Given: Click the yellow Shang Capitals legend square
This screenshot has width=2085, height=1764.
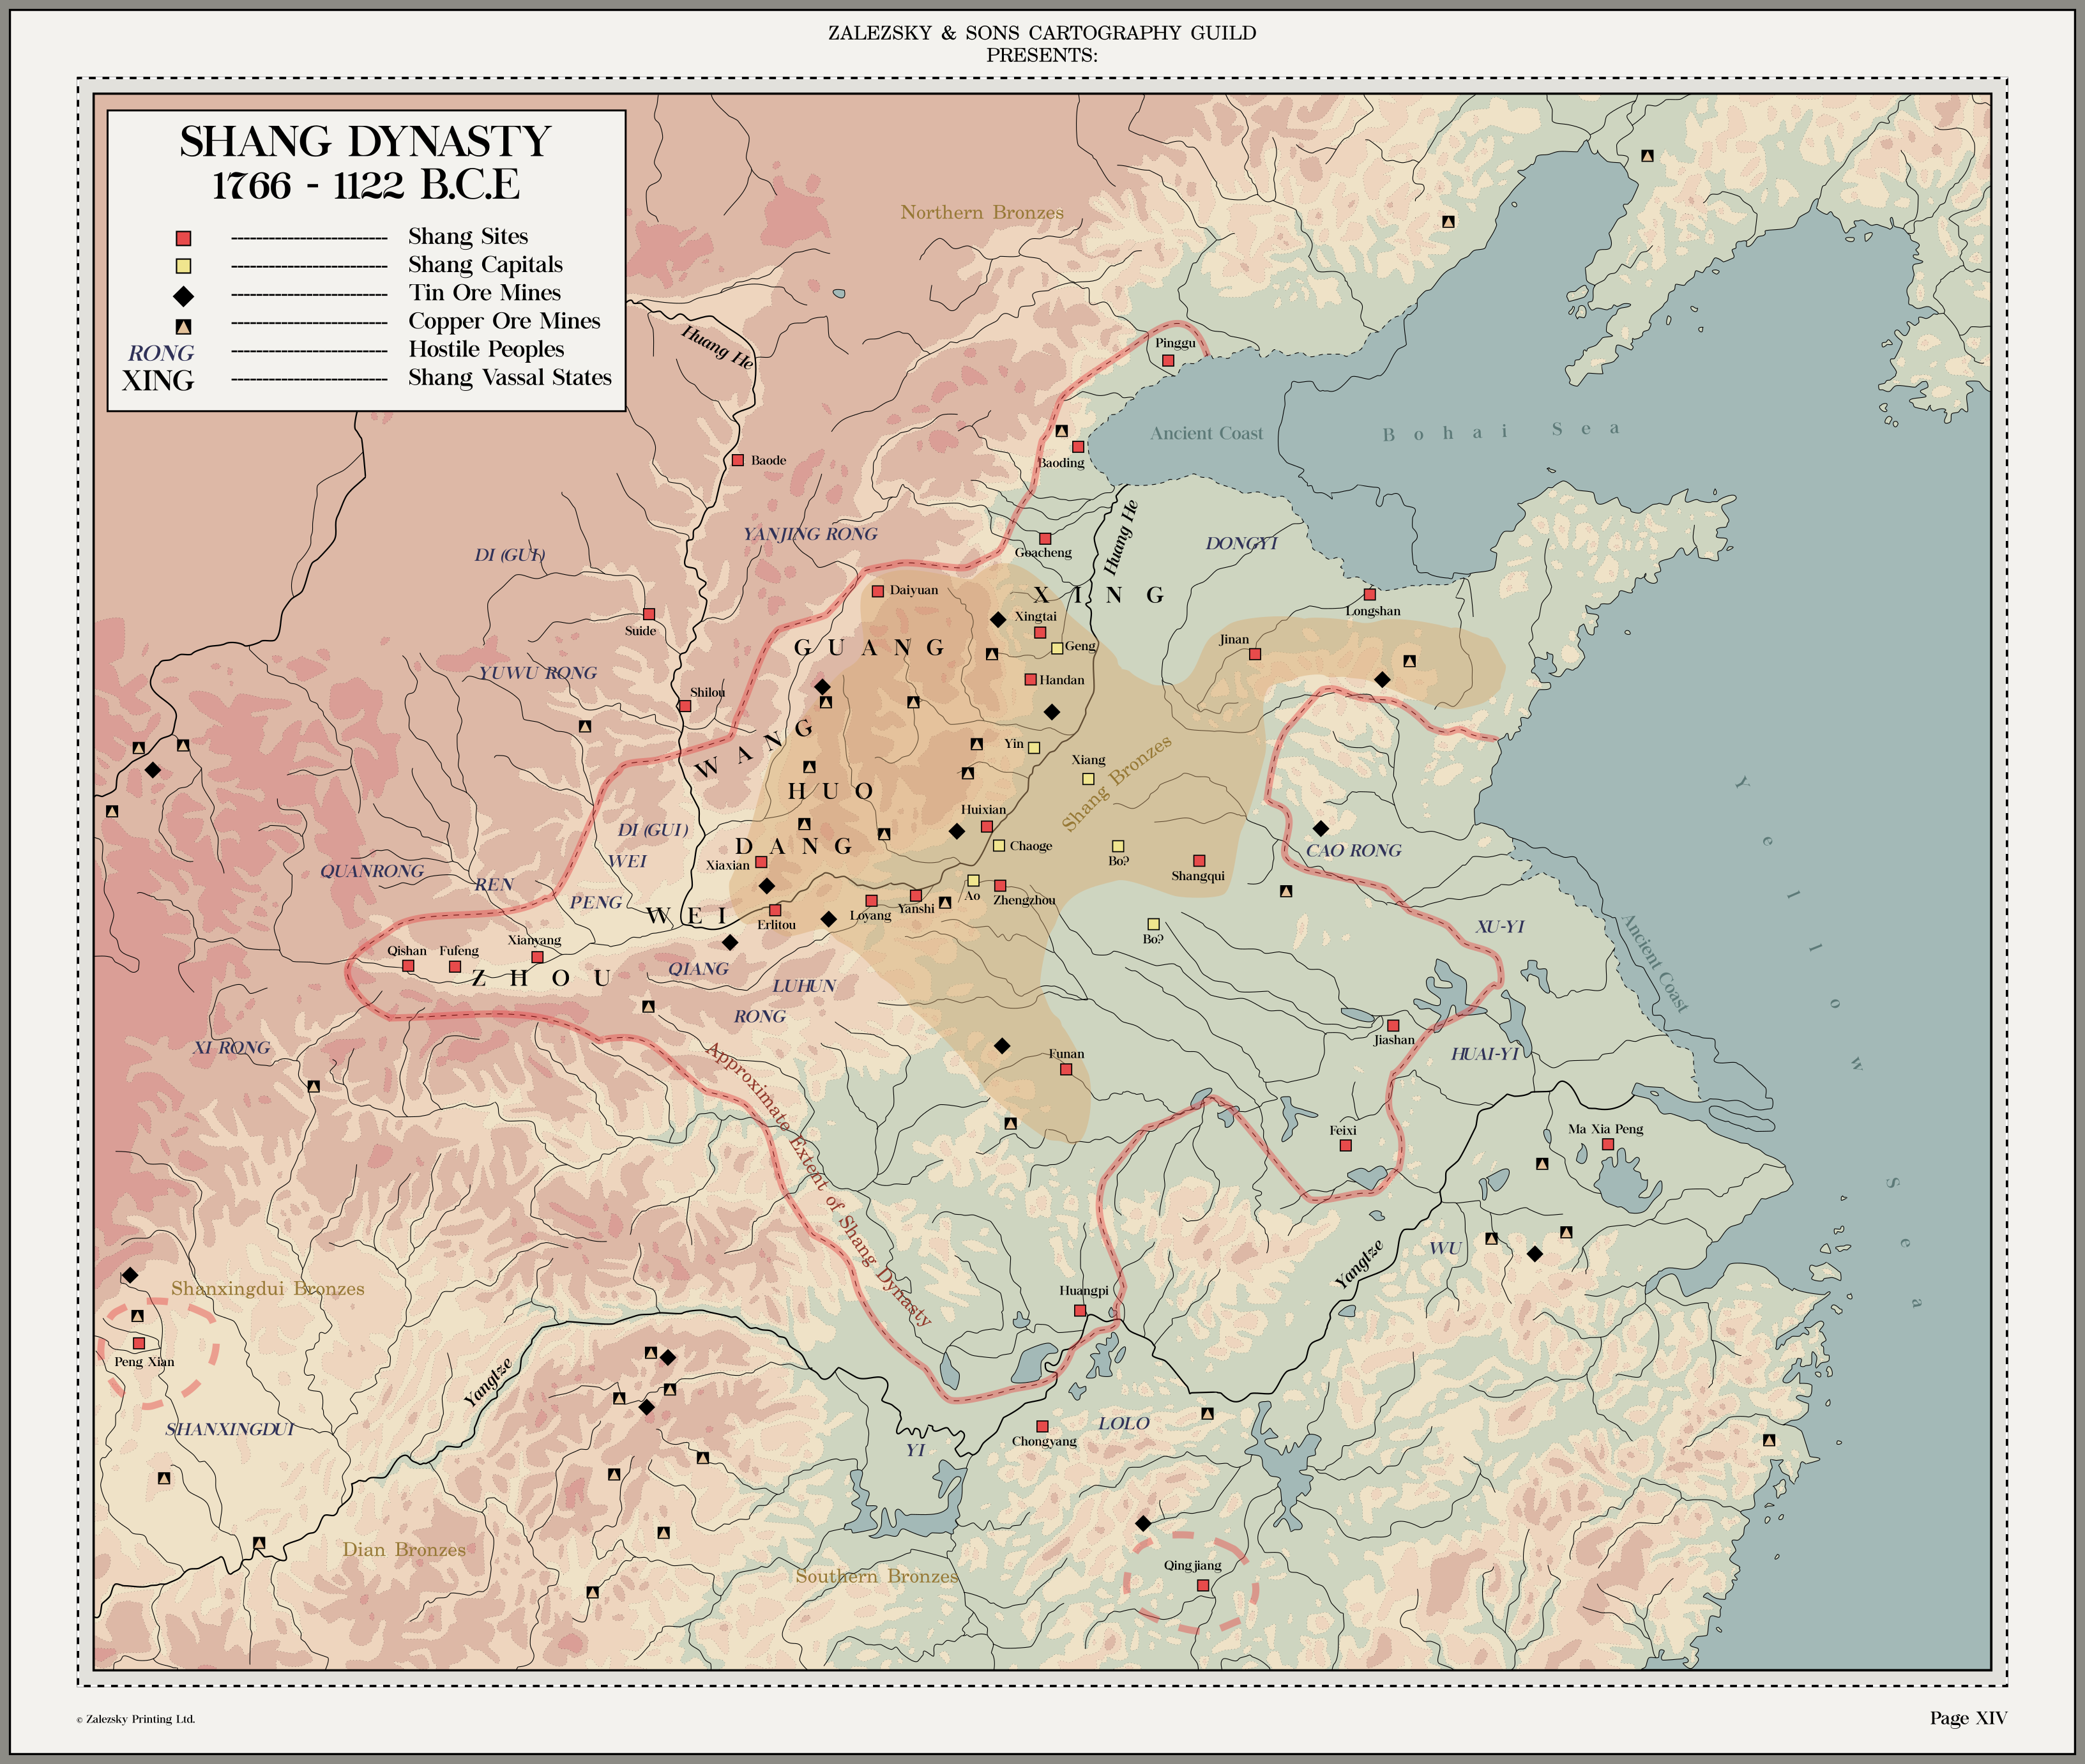Looking at the screenshot, I should [183, 266].
